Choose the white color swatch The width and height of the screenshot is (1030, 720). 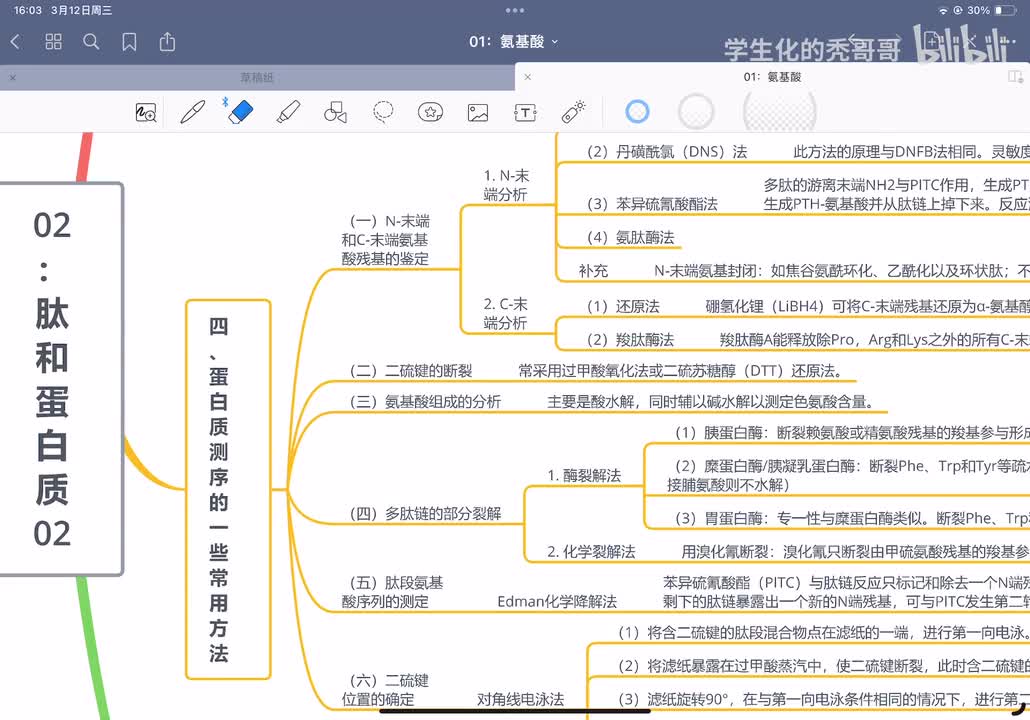click(696, 112)
